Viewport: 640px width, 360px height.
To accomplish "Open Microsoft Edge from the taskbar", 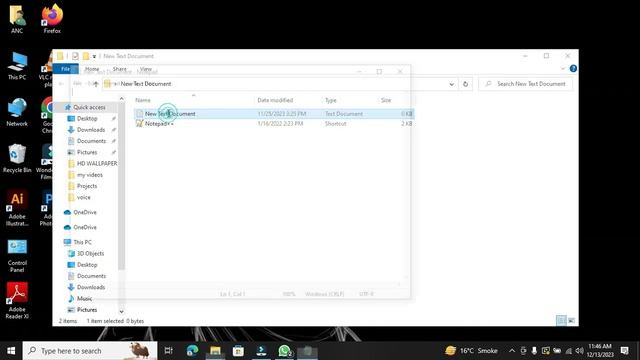I will 192,351.
